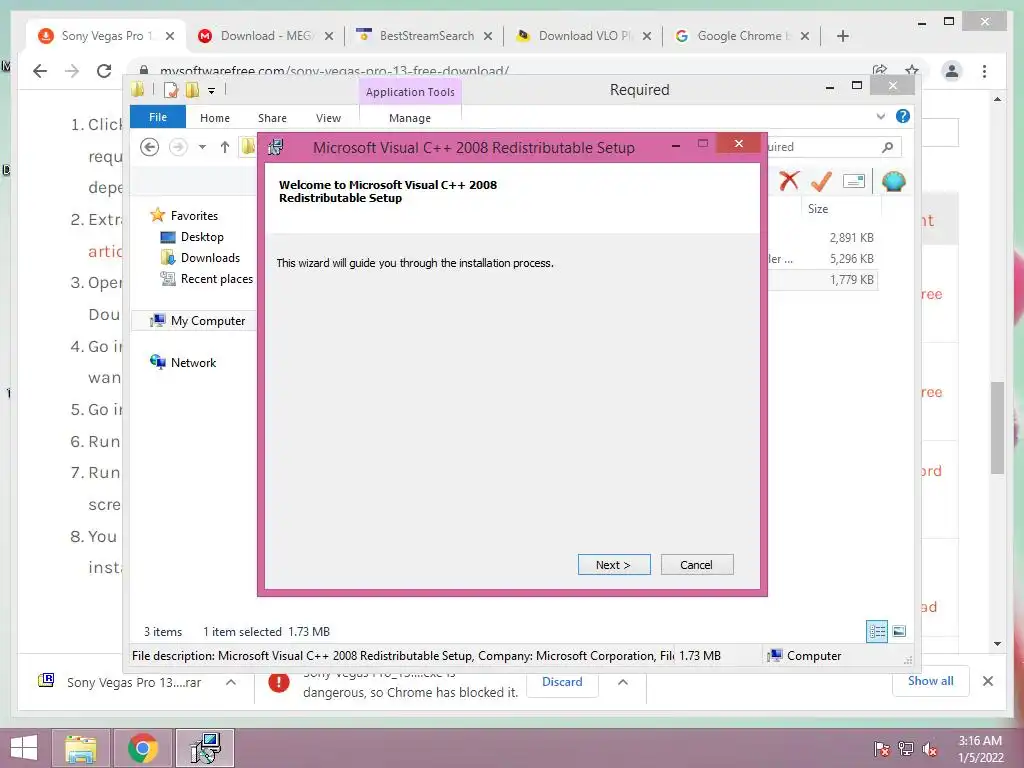Click Chrome back button

tap(40, 71)
